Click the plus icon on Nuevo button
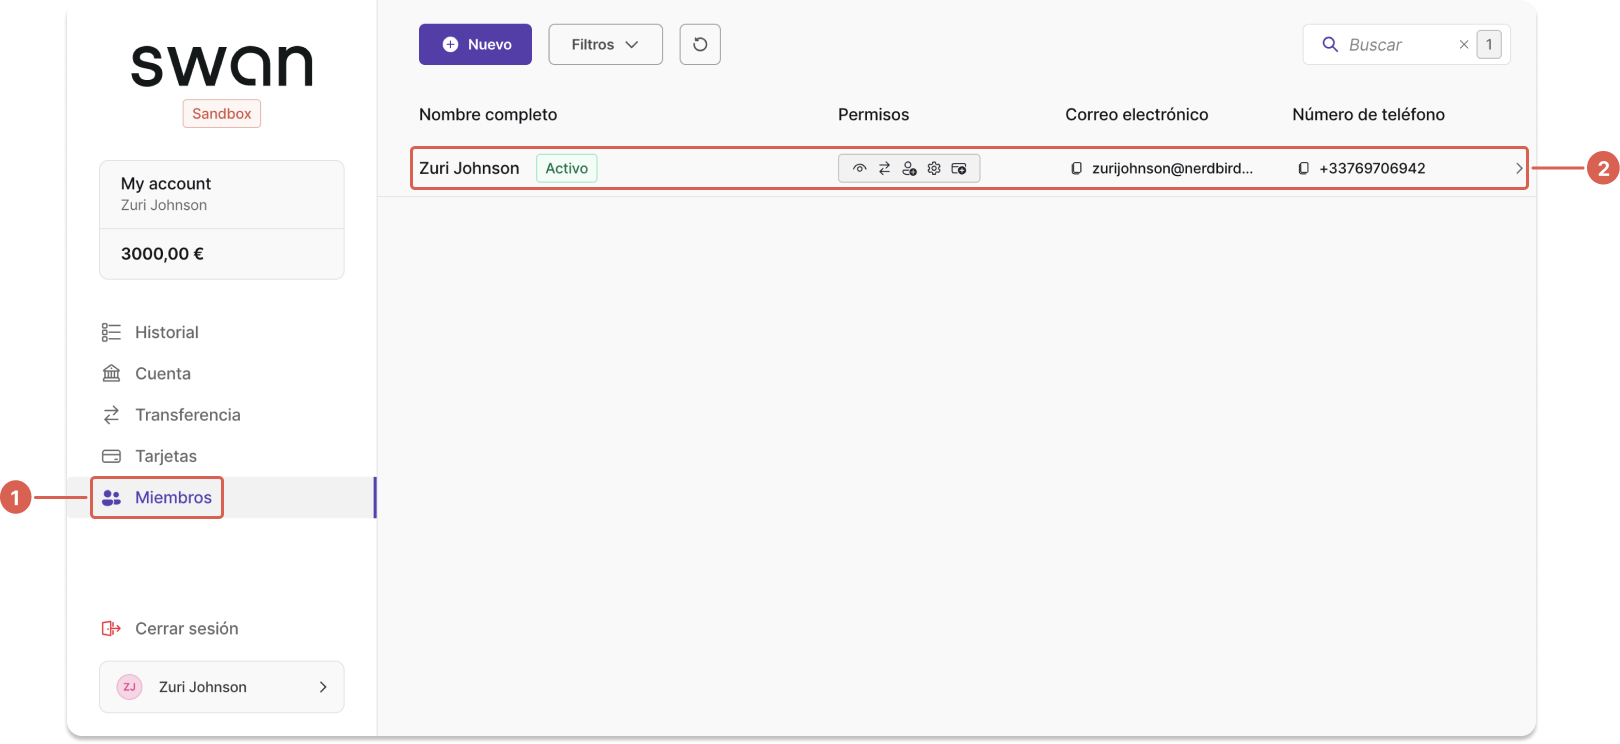1620x744 pixels. pos(450,44)
